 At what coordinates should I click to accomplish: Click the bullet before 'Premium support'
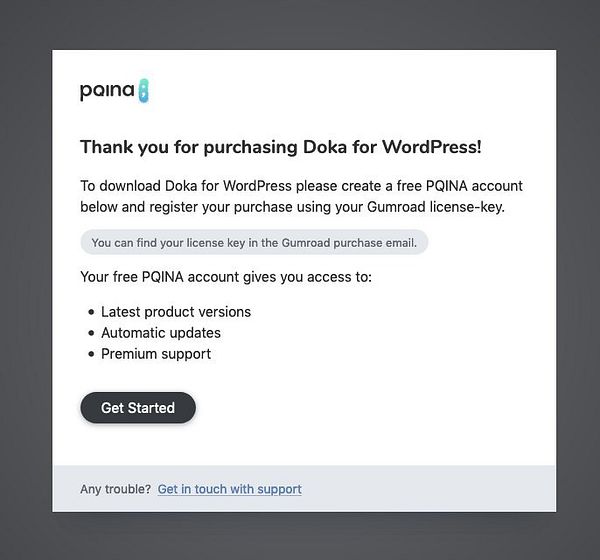pos(91,354)
